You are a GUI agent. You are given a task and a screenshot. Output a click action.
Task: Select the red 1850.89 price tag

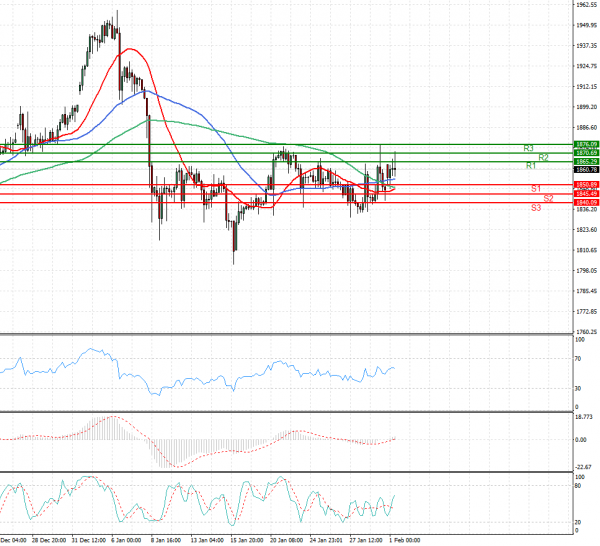point(587,185)
